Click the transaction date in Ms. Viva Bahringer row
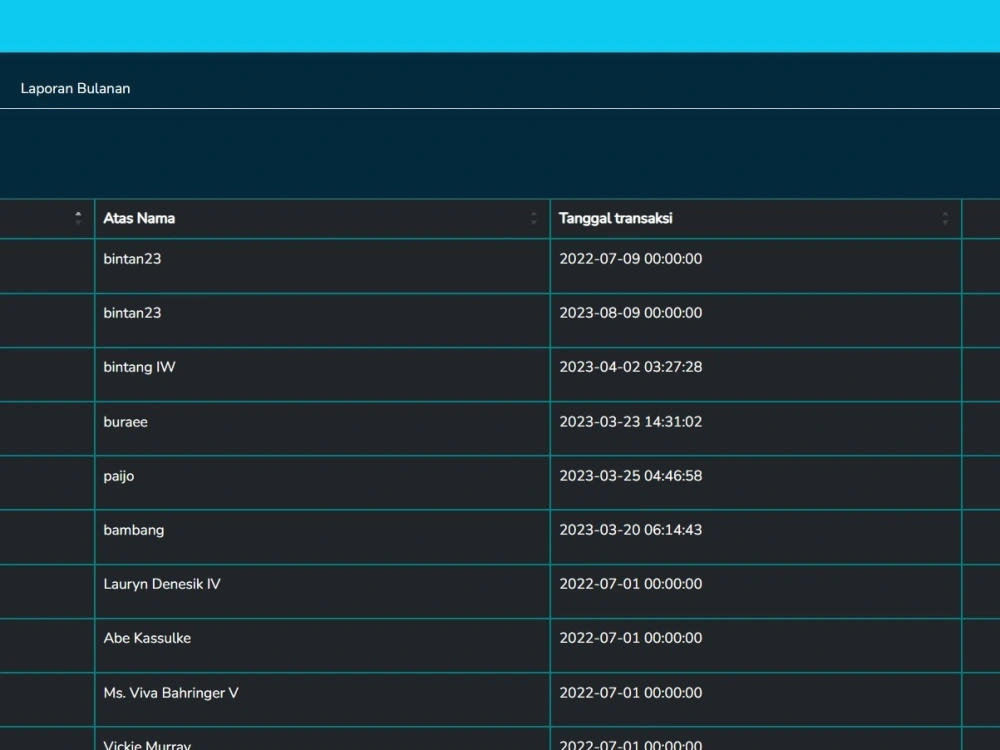The width and height of the screenshot is (1000, 750). [631, 693]
